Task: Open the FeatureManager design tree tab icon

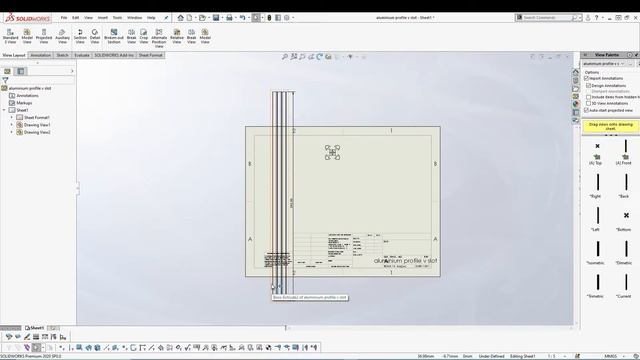Action: pyautogui.click(x=7, y=71)
